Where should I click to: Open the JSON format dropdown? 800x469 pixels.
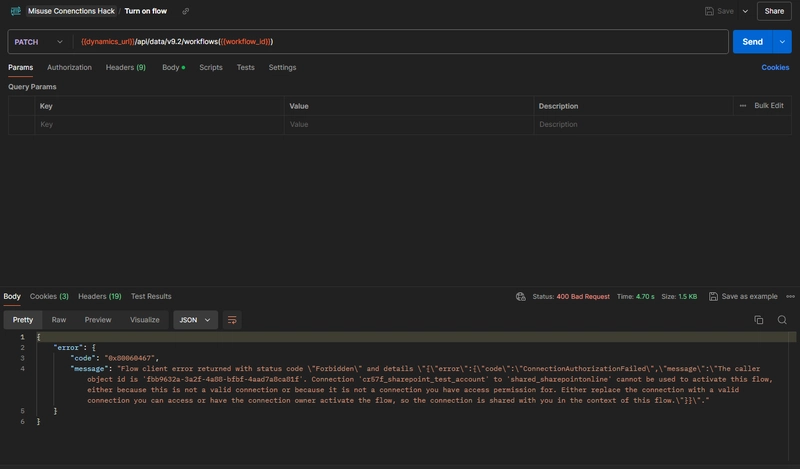point(195,320)
